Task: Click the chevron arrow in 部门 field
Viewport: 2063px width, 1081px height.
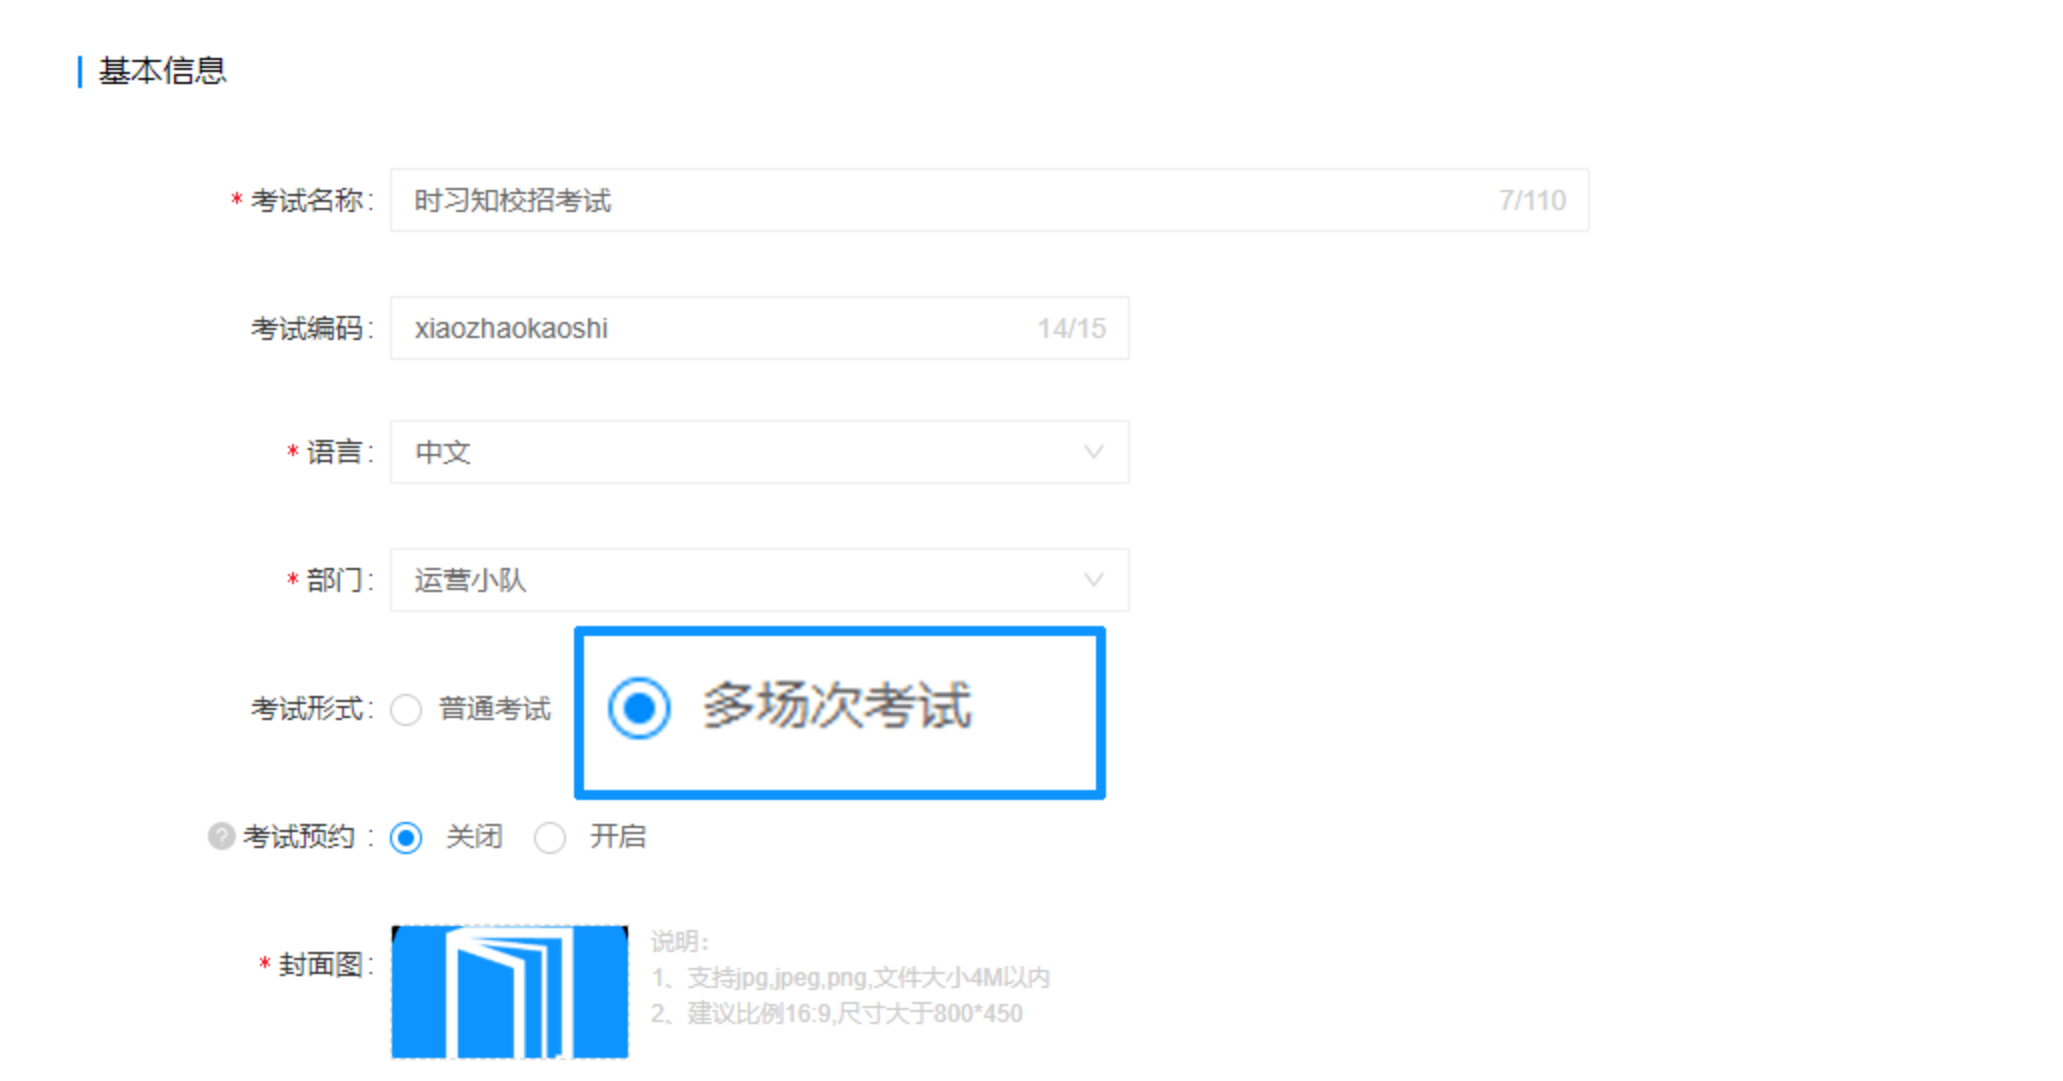Action: 1093,580
